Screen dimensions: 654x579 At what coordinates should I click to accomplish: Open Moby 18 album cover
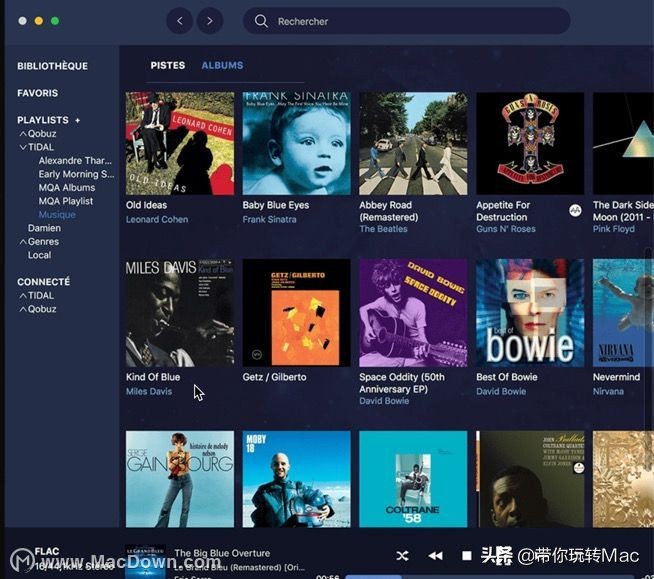(297, 479)
